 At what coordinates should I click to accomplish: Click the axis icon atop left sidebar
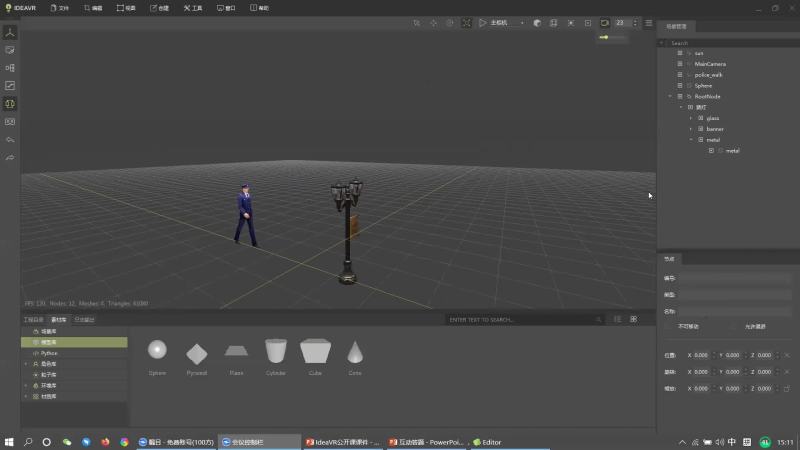pyautogui.click(x=10, y=32)
